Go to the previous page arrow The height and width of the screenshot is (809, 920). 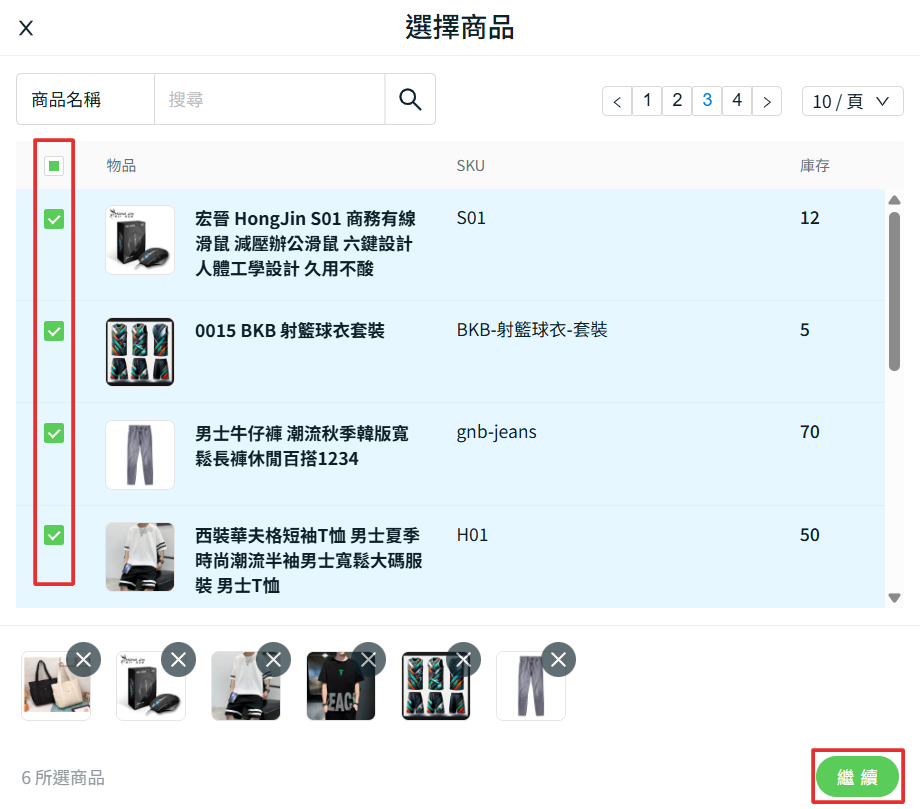617,101
